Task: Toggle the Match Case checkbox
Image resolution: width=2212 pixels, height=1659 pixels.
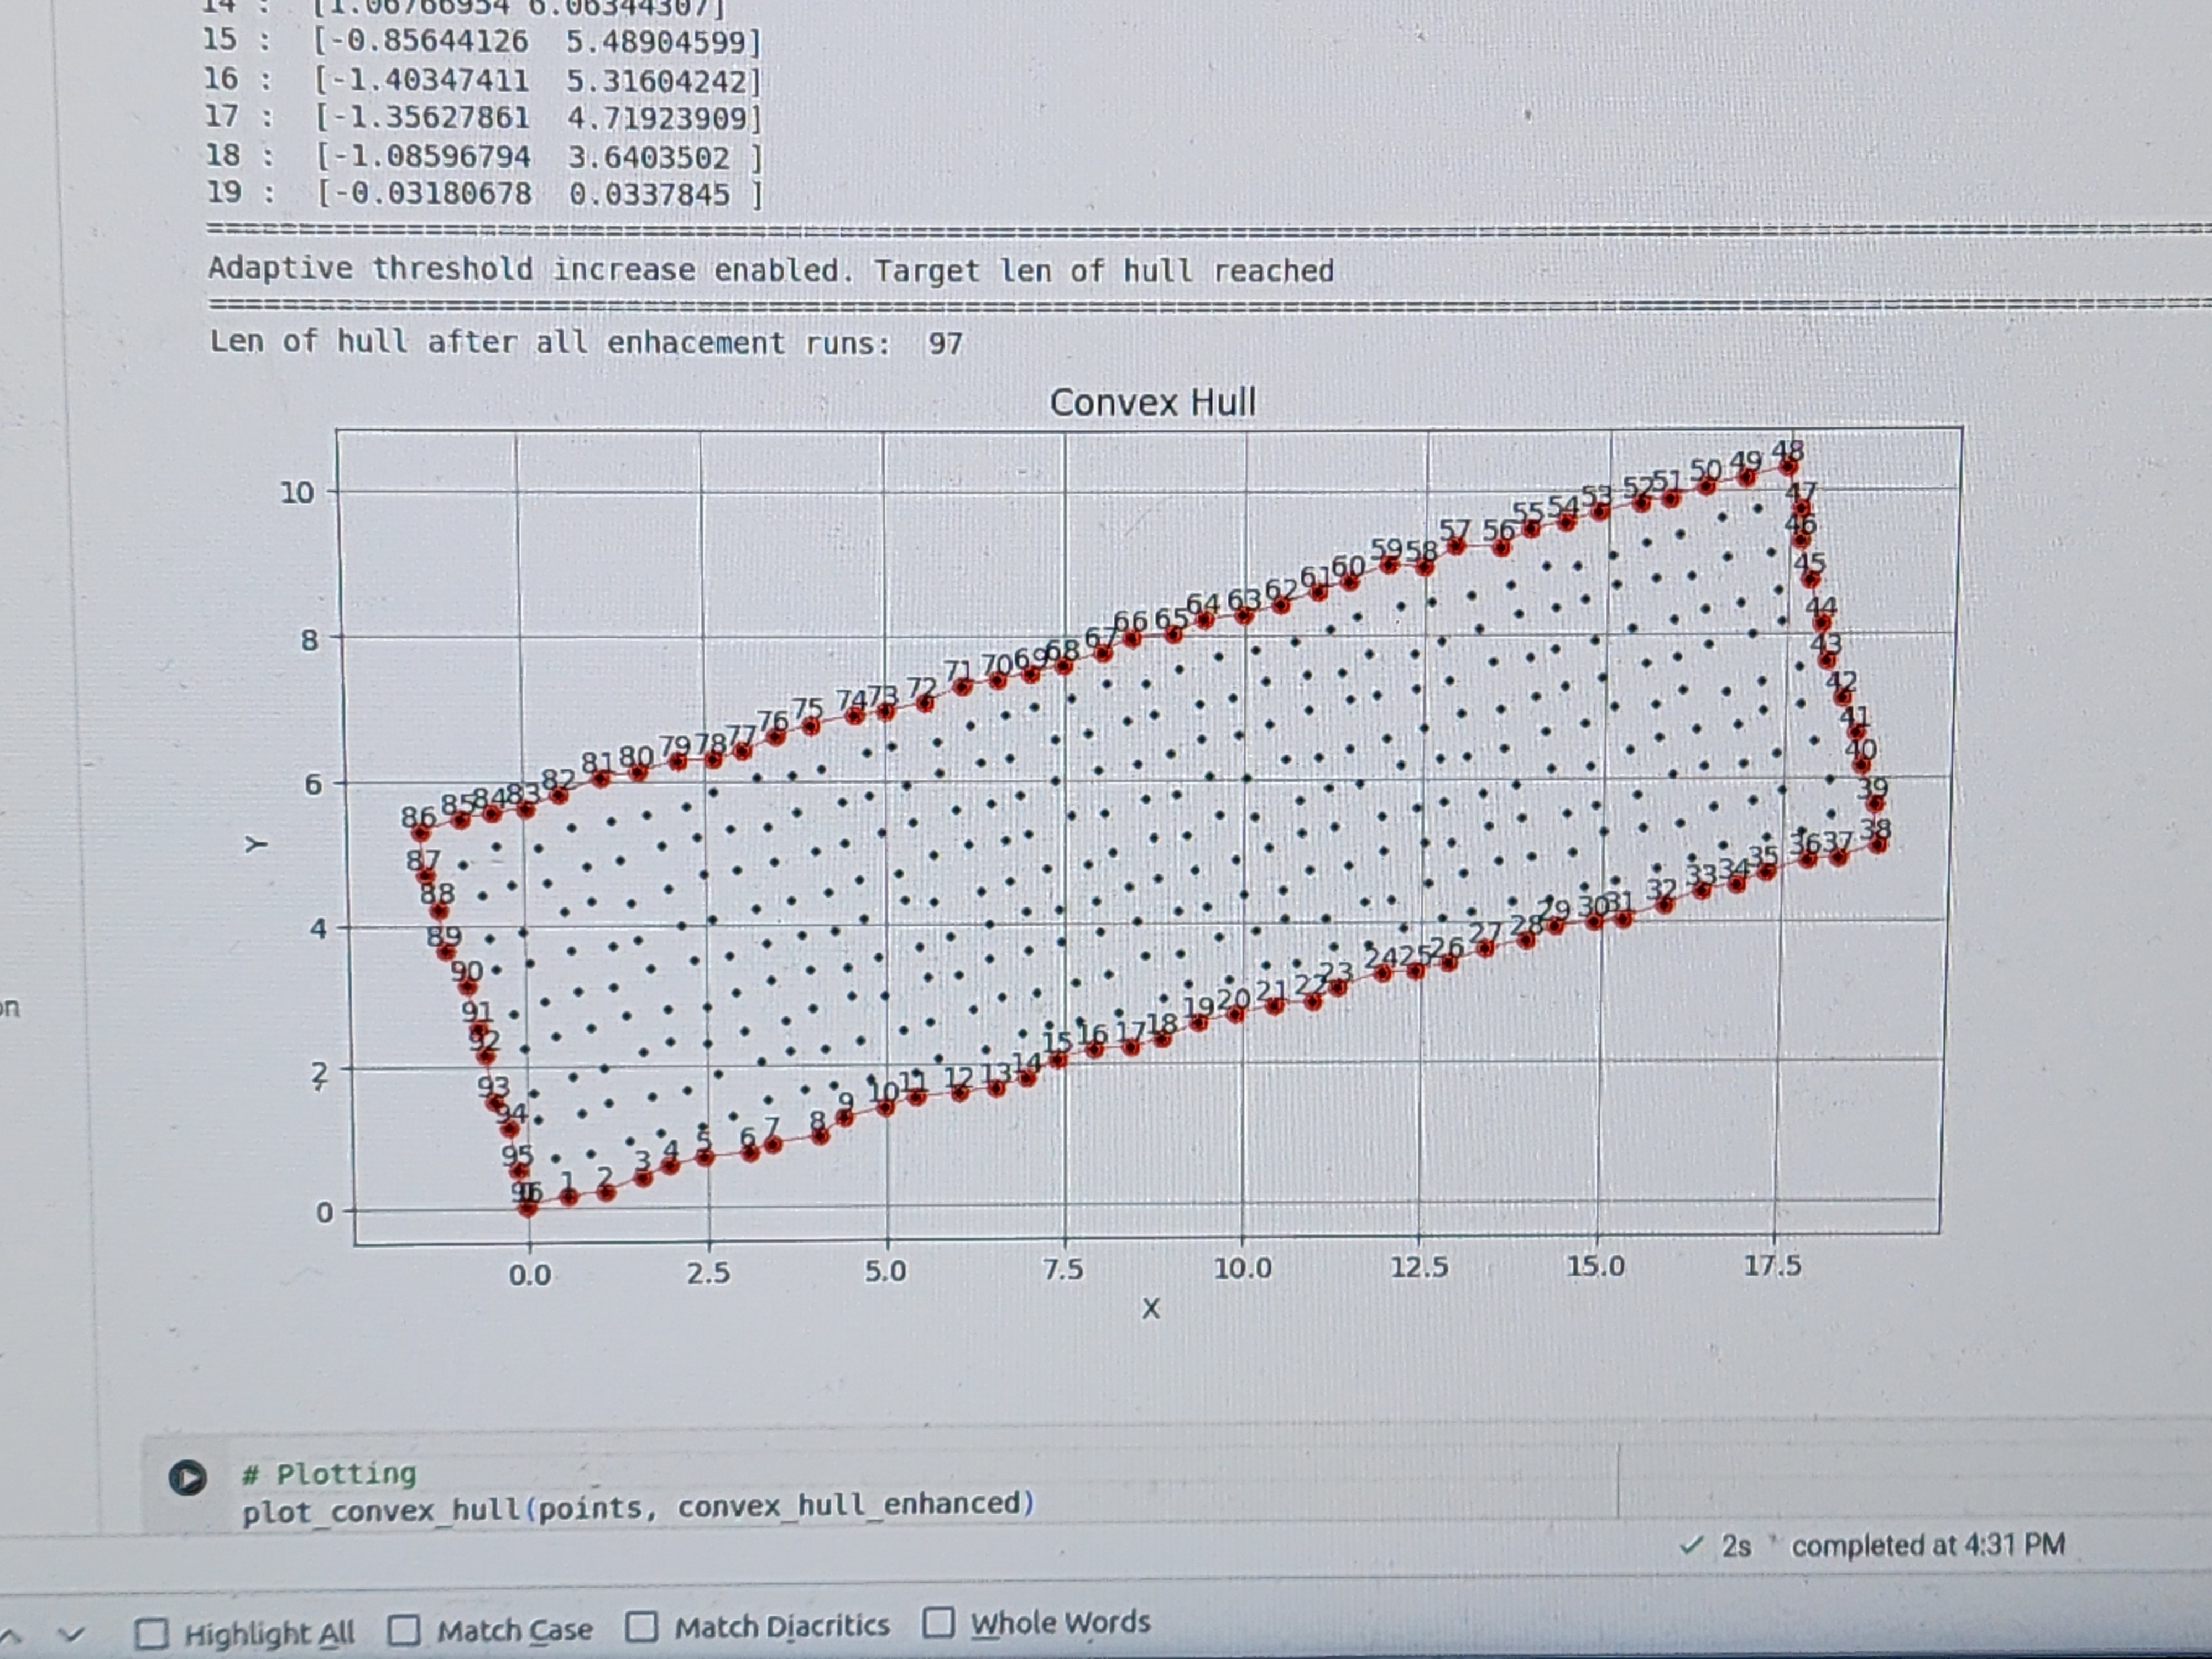Action: click(404, 1631)
